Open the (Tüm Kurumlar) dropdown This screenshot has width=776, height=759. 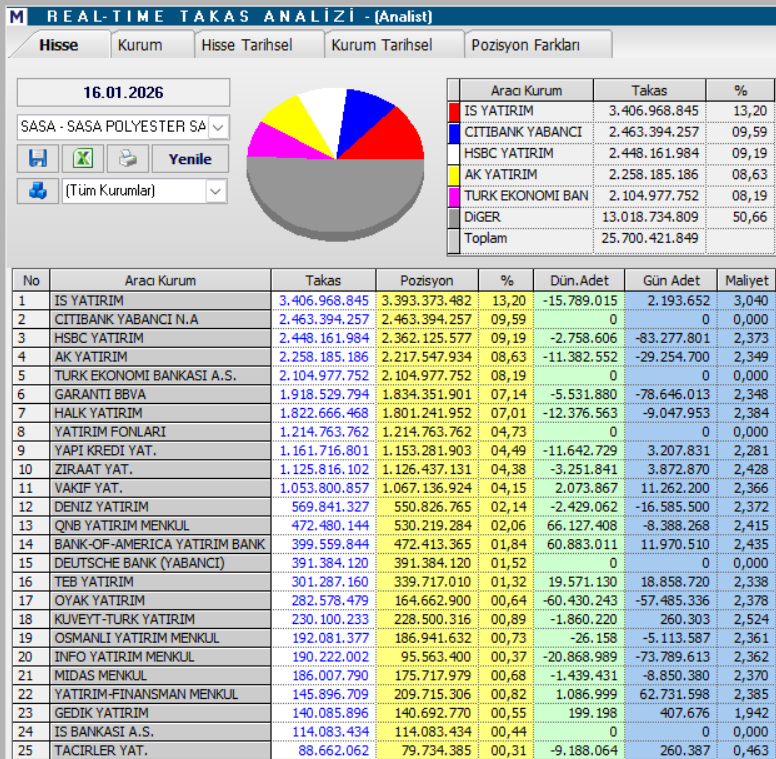(215, 191)
